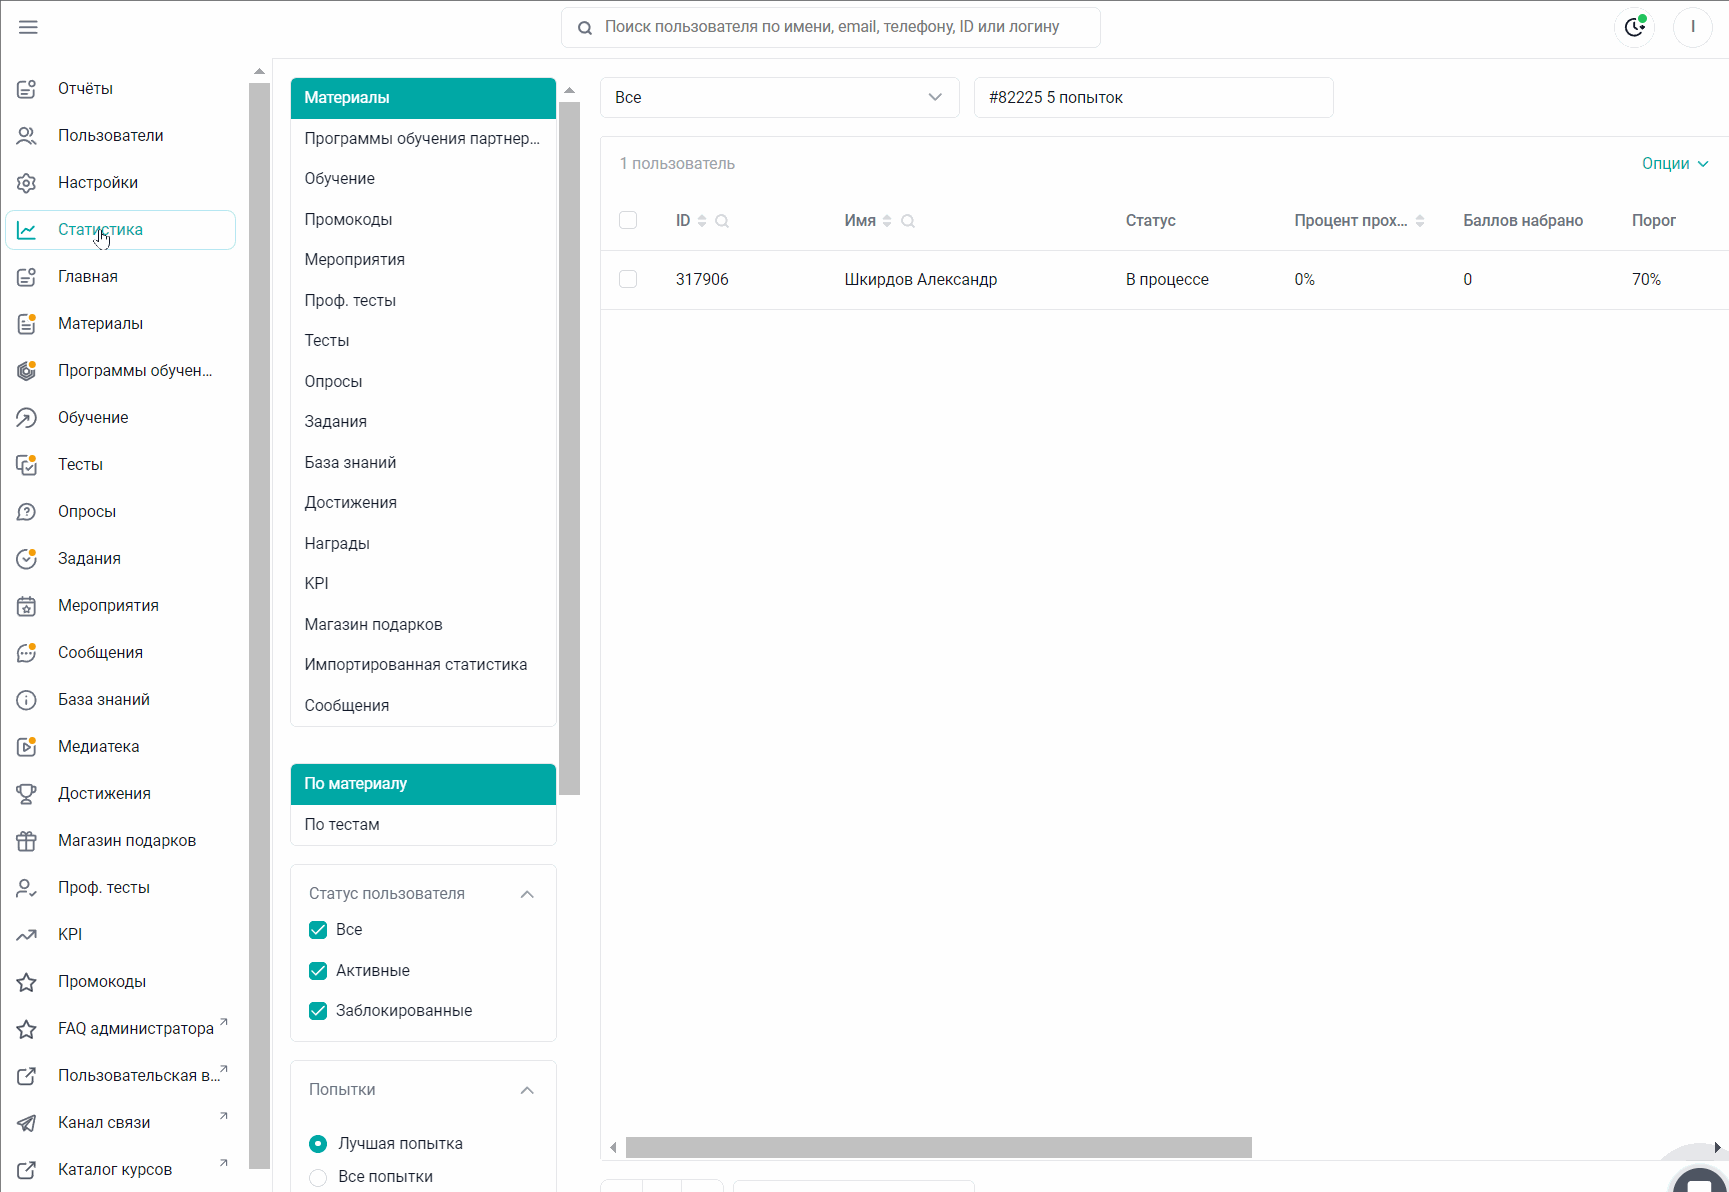Open the Статистика sidebar link

point(120,230)
